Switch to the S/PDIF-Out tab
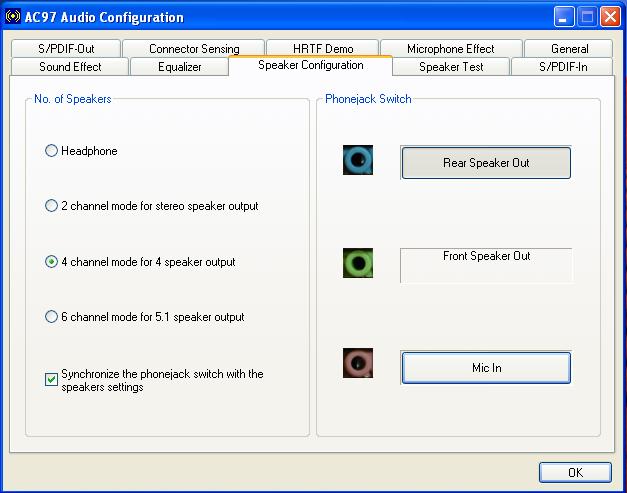Viewport: 627px width, 493px height. [66, 48]
